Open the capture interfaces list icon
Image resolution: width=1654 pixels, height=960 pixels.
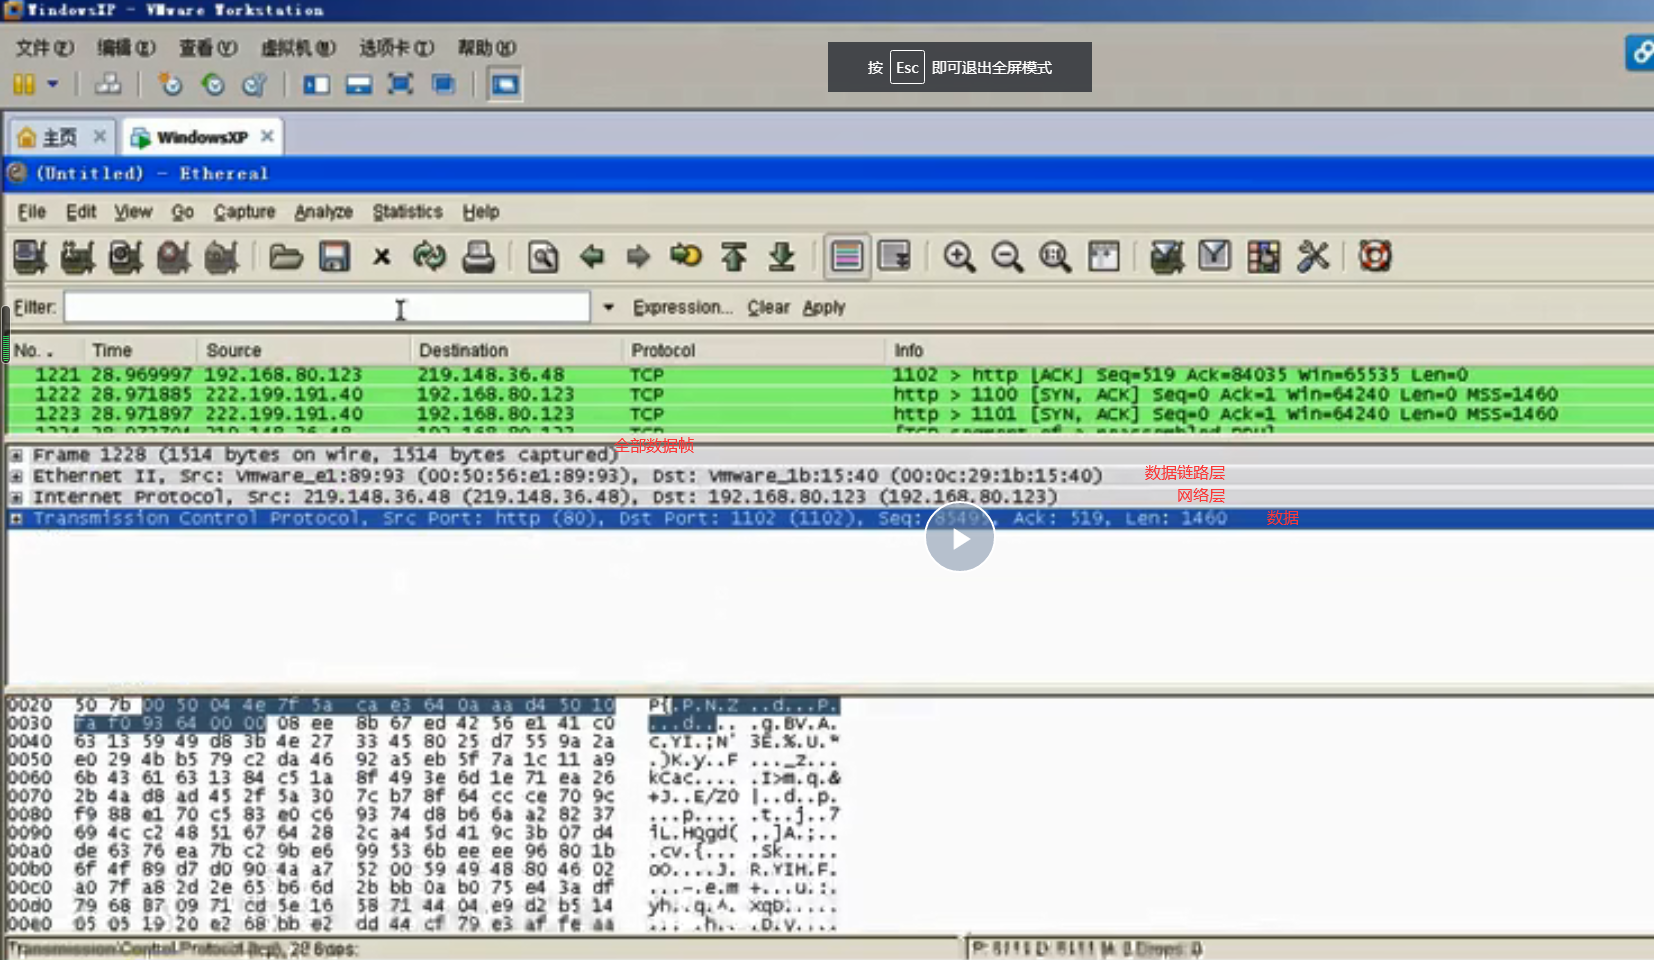point(30,257)
